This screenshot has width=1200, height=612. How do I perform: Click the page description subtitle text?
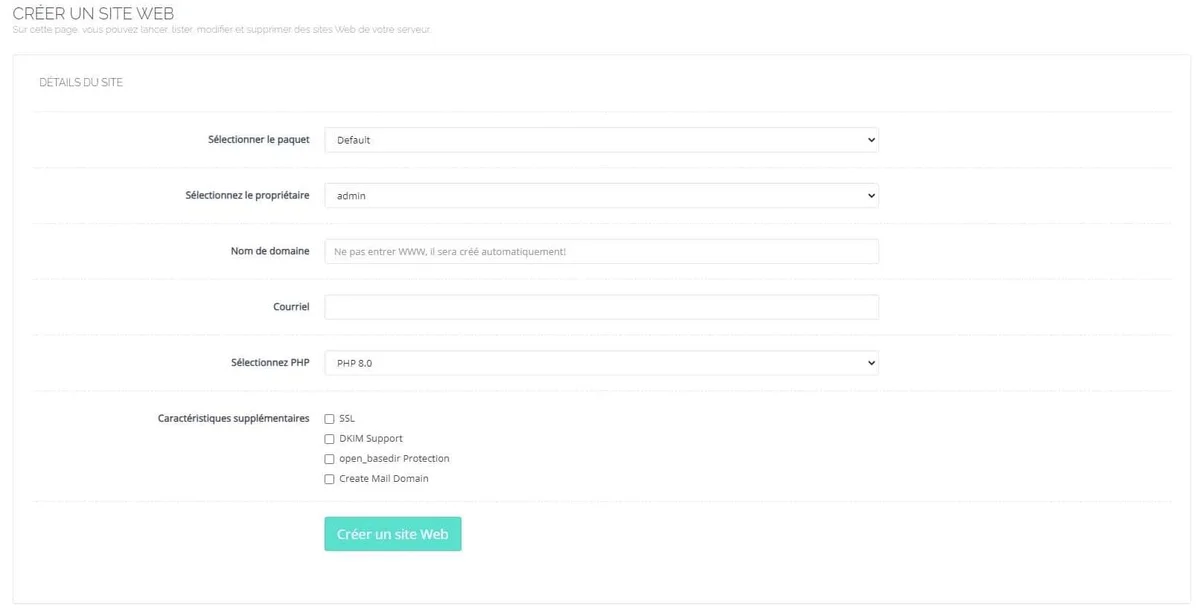(221, 30)
